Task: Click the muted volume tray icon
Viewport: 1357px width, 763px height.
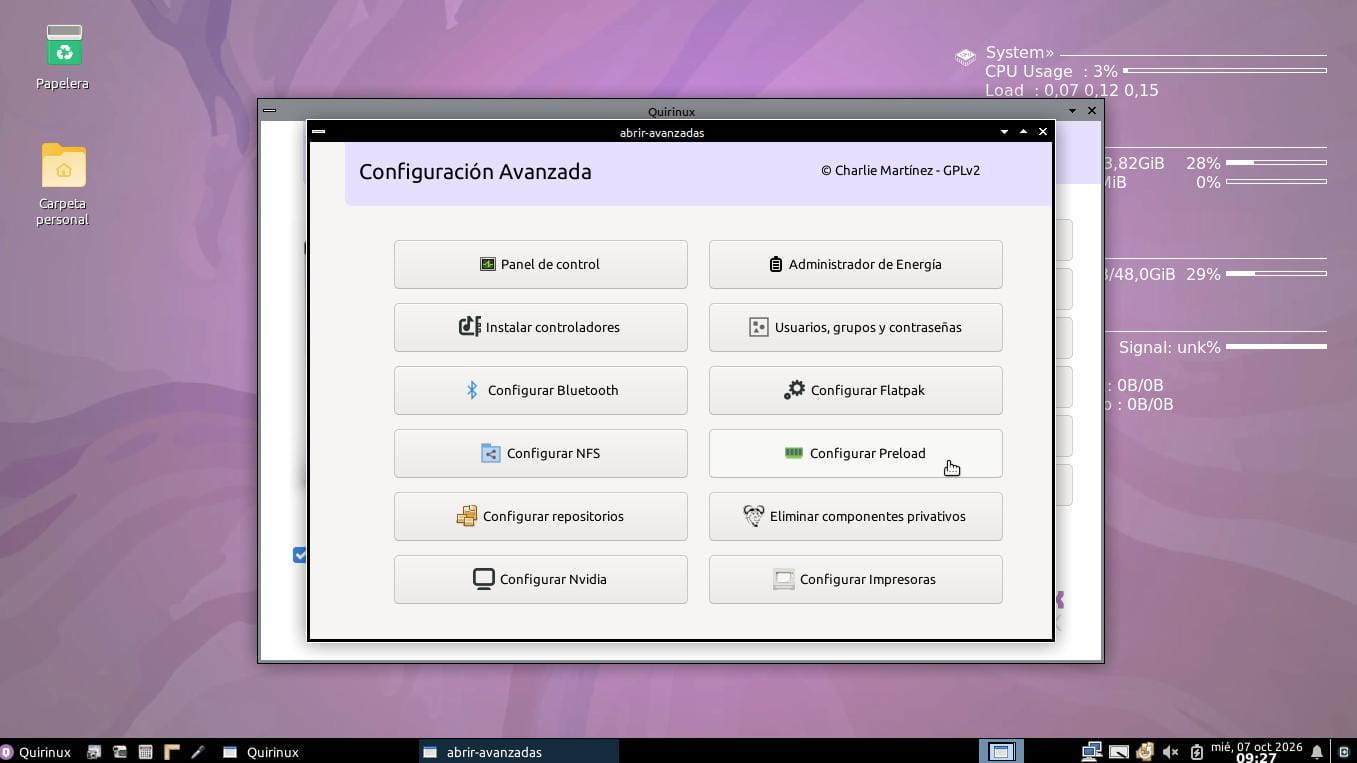Action: [1170, 752]
